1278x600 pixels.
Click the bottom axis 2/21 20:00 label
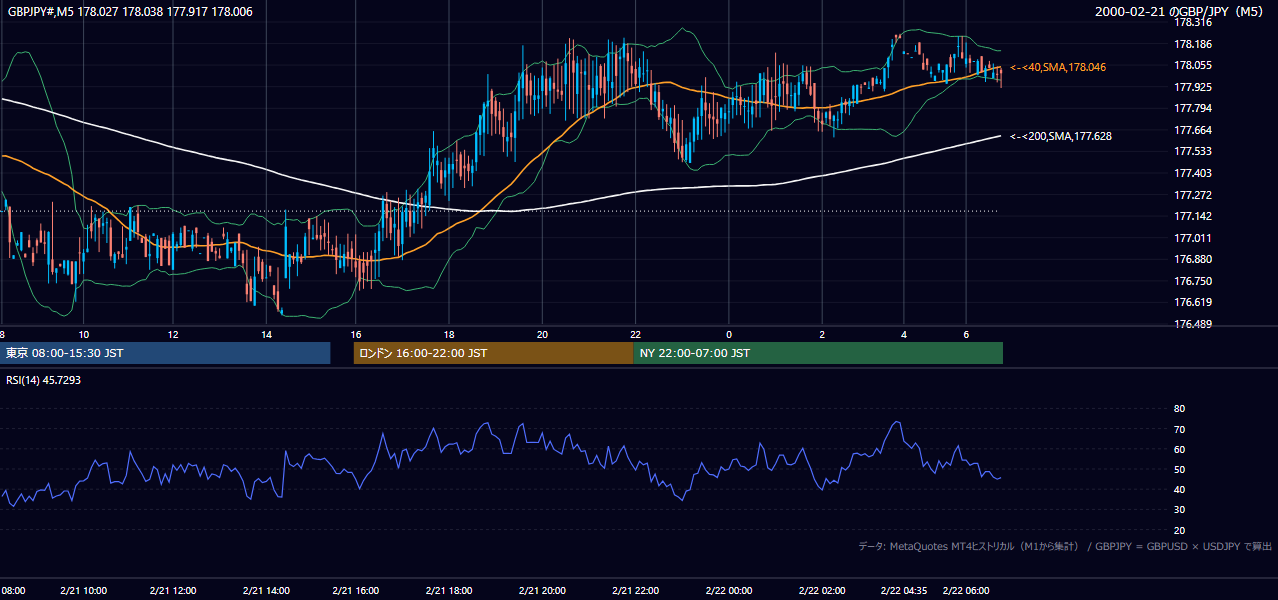[x=542, y=590]
